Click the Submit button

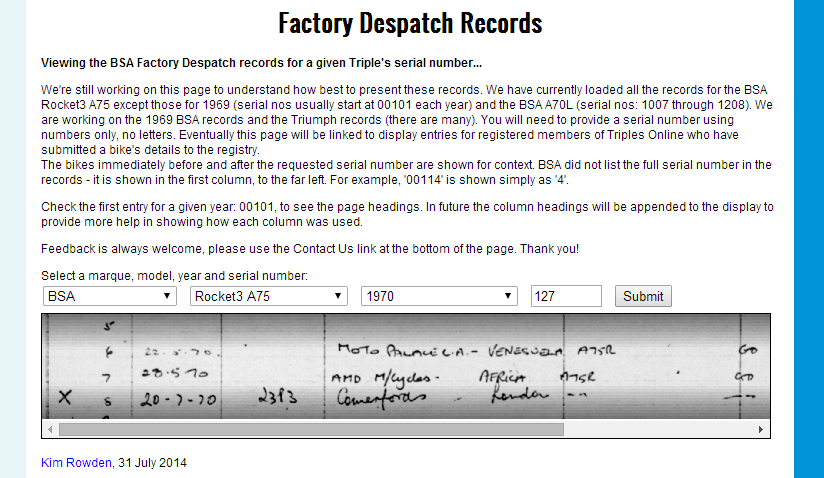[x=643, y=296]
